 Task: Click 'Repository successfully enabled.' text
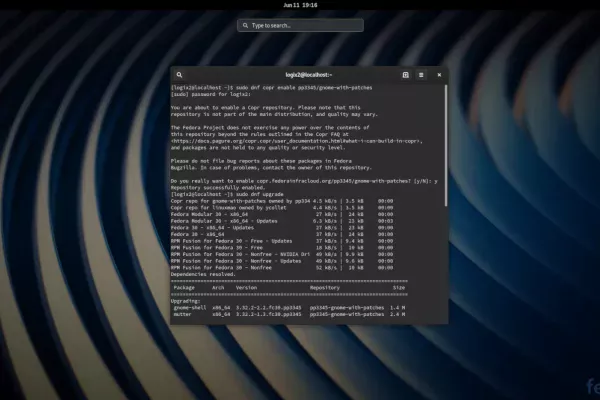[x=218, y=188]
